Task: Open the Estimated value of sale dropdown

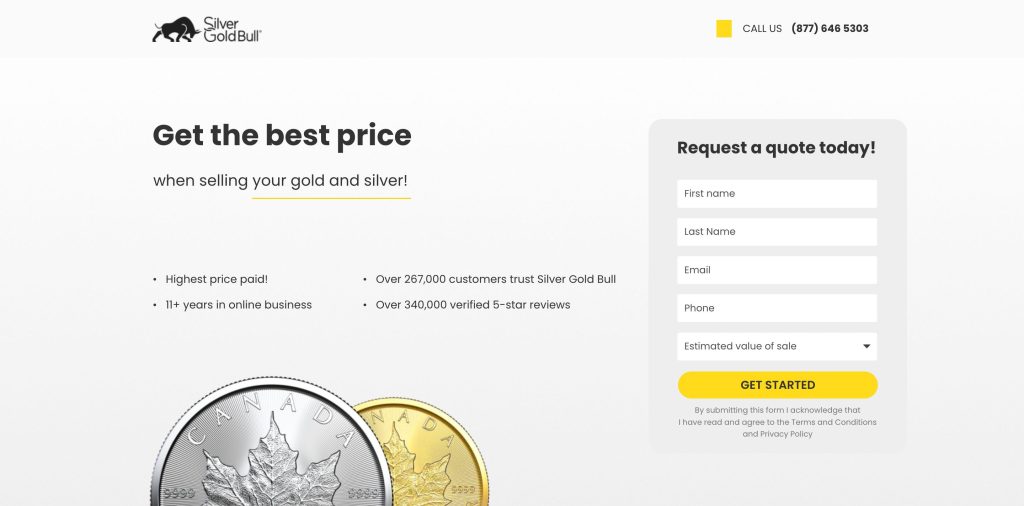Action: 777,346
